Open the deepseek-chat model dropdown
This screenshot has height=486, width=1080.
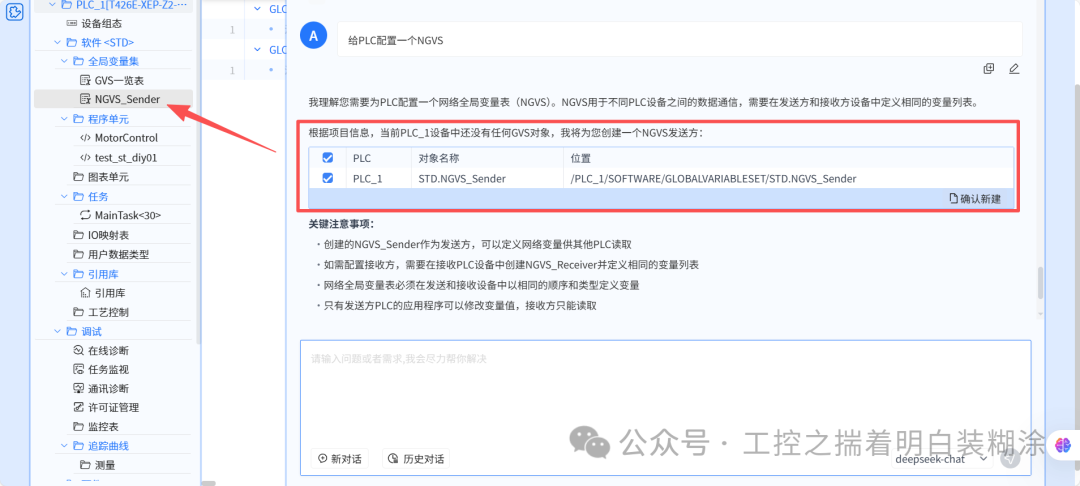point(942,458)
